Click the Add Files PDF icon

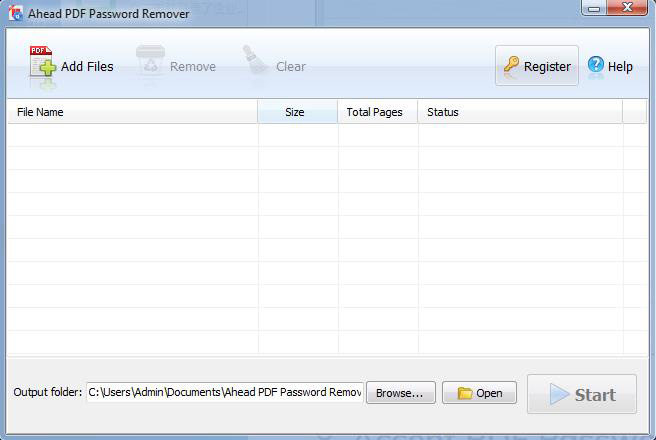42,64
